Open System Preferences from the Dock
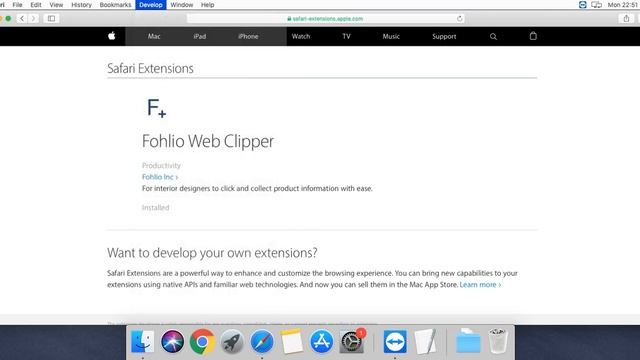The height and width of the screenshot is (360, 640). tap(351, 341)
